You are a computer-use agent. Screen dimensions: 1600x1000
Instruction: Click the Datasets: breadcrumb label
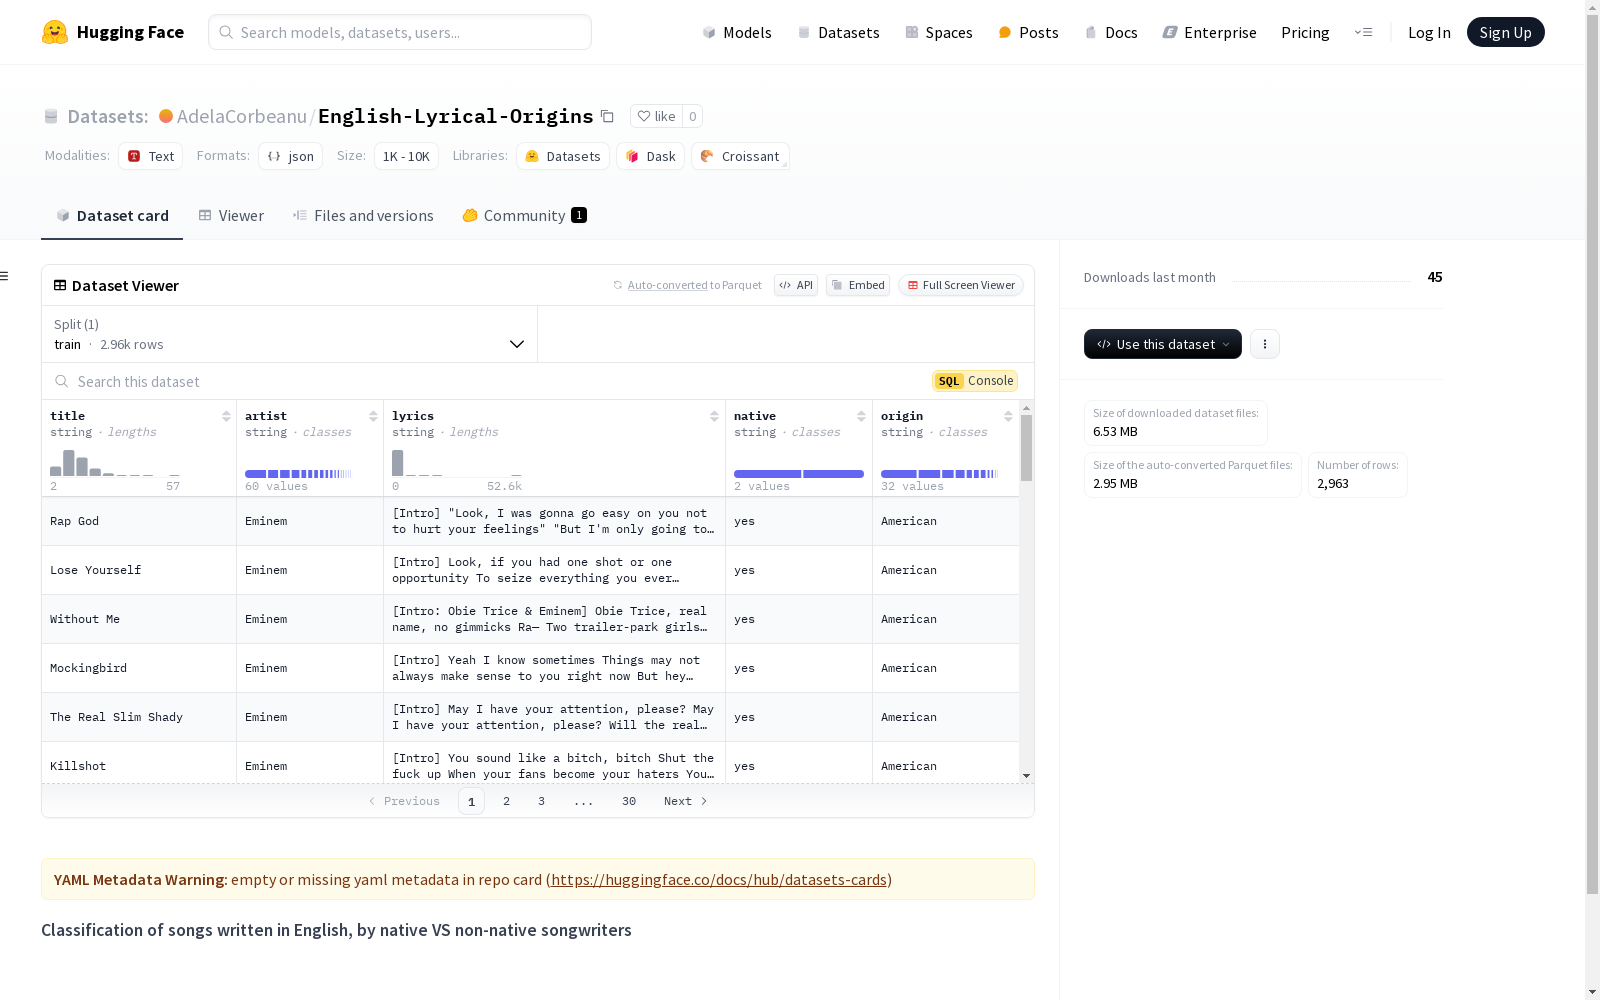point(107,116)
